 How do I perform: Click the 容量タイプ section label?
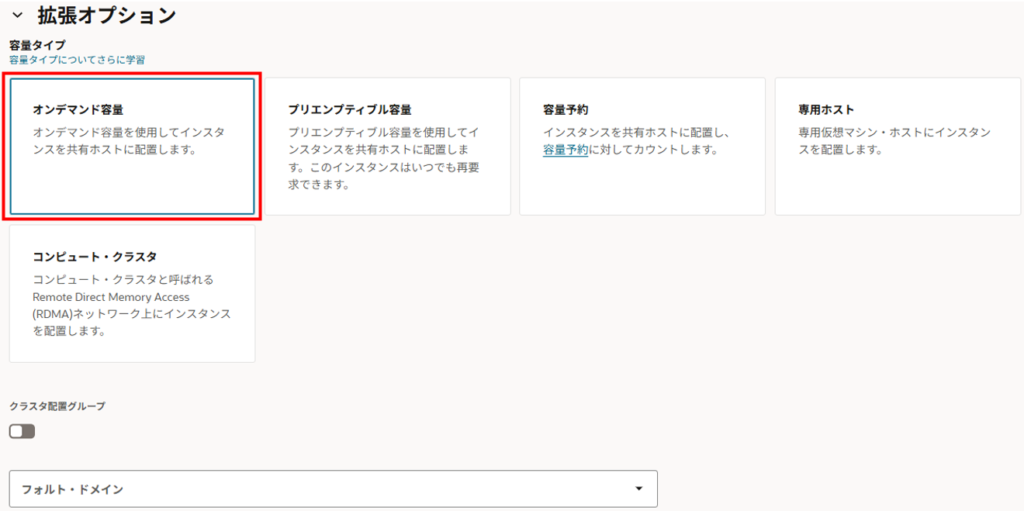coord(37,45)
